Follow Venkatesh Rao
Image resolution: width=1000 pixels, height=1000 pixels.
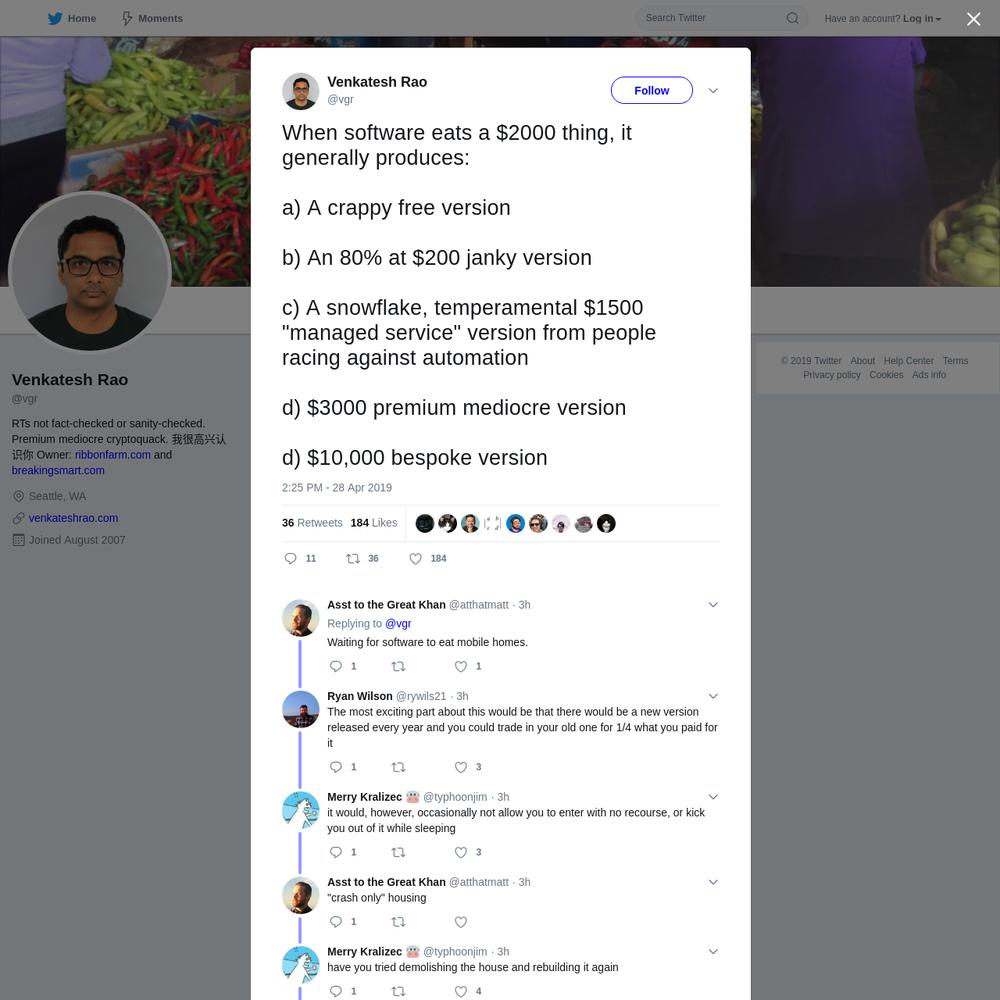[x=651, y=91]
